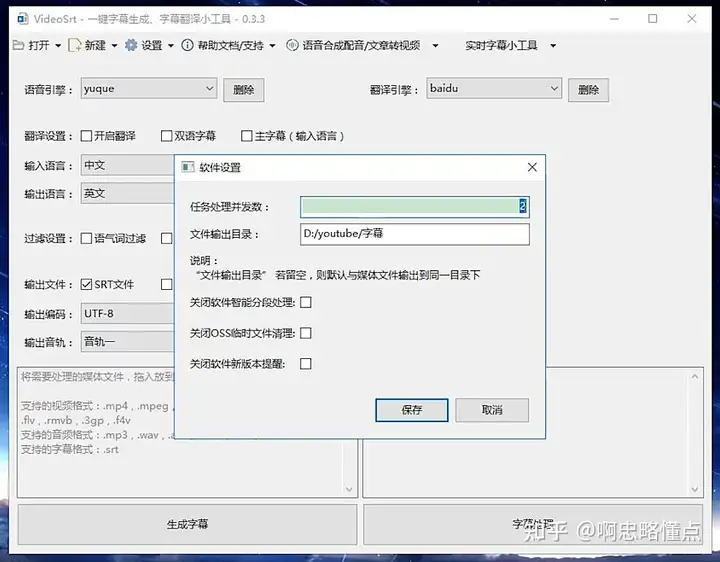This screenshot has height=562, width=720.
Task: Uncheck the SRT文件 checkbox
Action: click(86, 284)
